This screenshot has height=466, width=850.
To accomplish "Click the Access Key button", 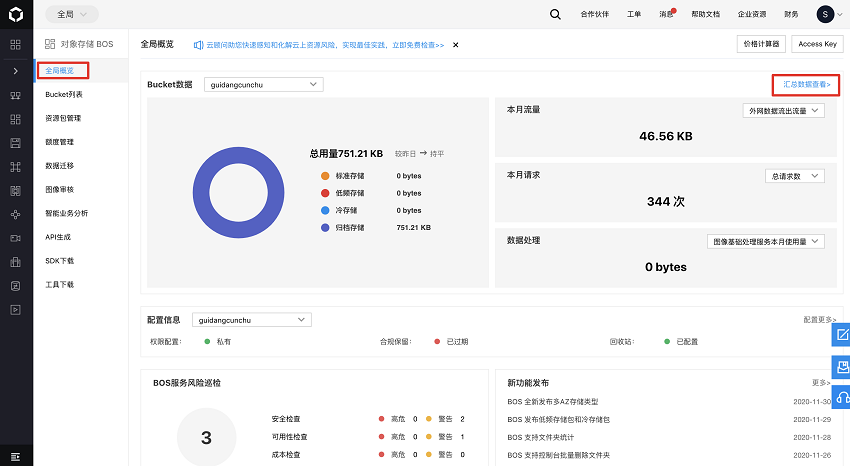I will (x=817, y=44).
